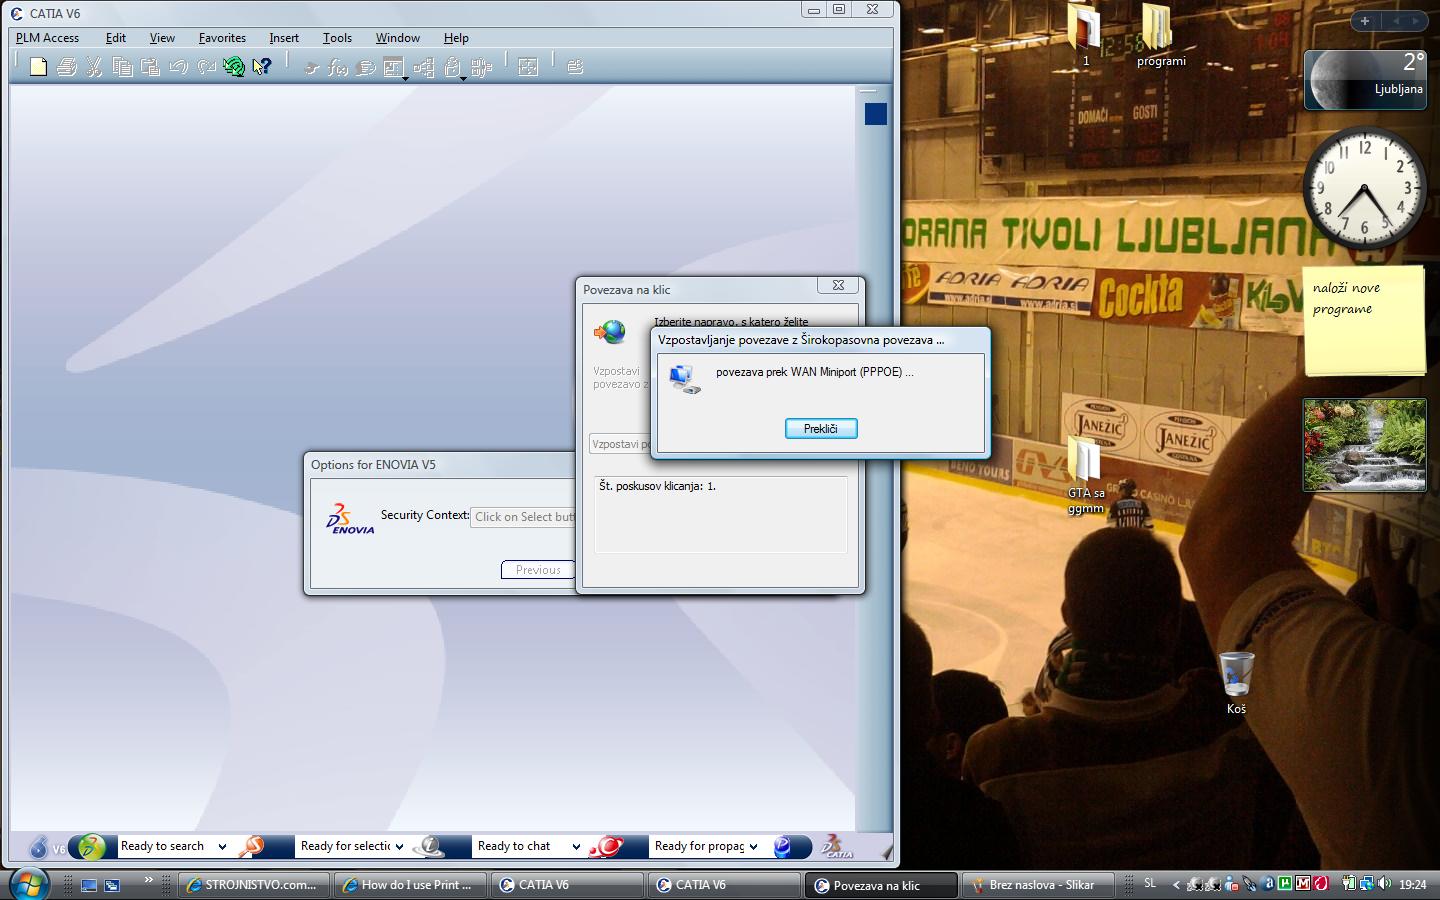
Task: Expand the 'Ready to search' dropdown
Action: [x=222, y=847]
